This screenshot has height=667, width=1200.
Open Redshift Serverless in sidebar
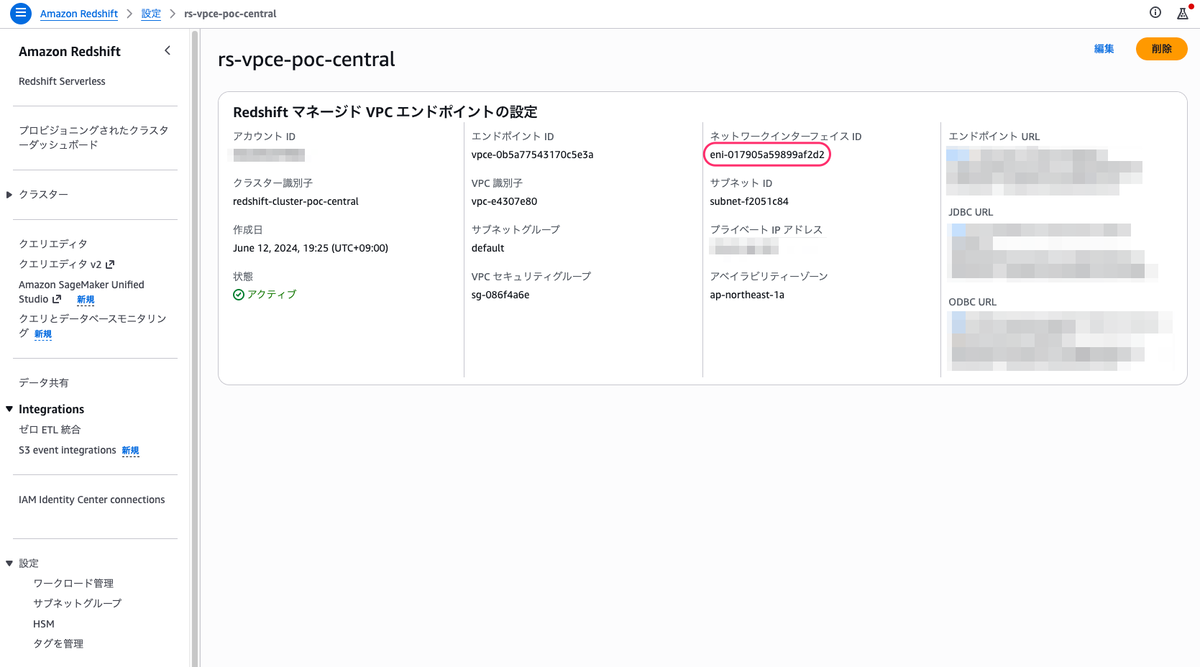pos(62,81)
